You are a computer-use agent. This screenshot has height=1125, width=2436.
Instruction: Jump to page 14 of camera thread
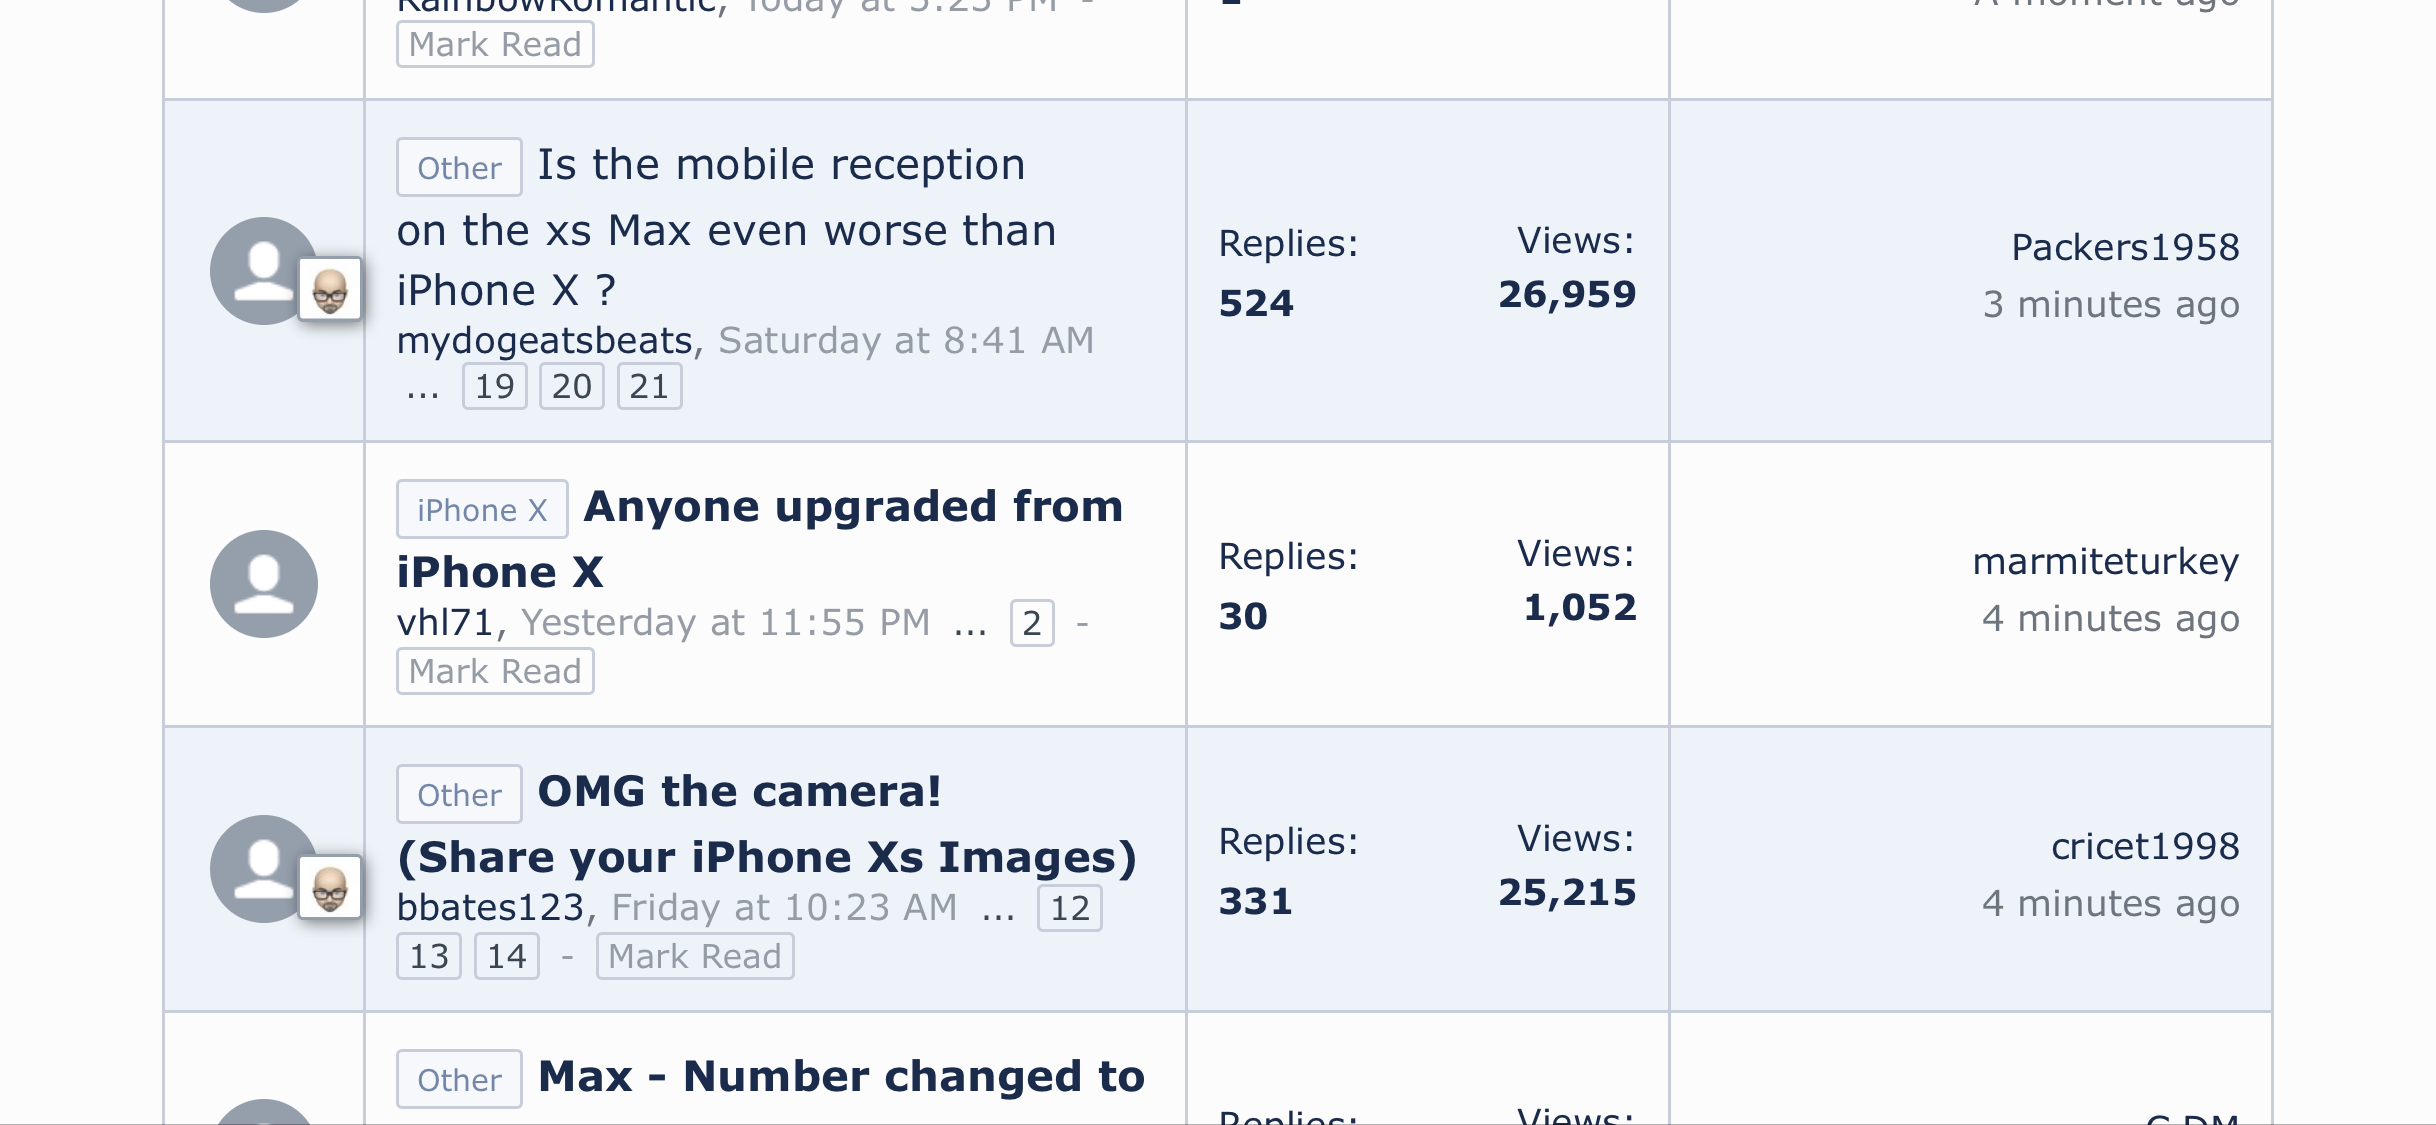(506, 956)
